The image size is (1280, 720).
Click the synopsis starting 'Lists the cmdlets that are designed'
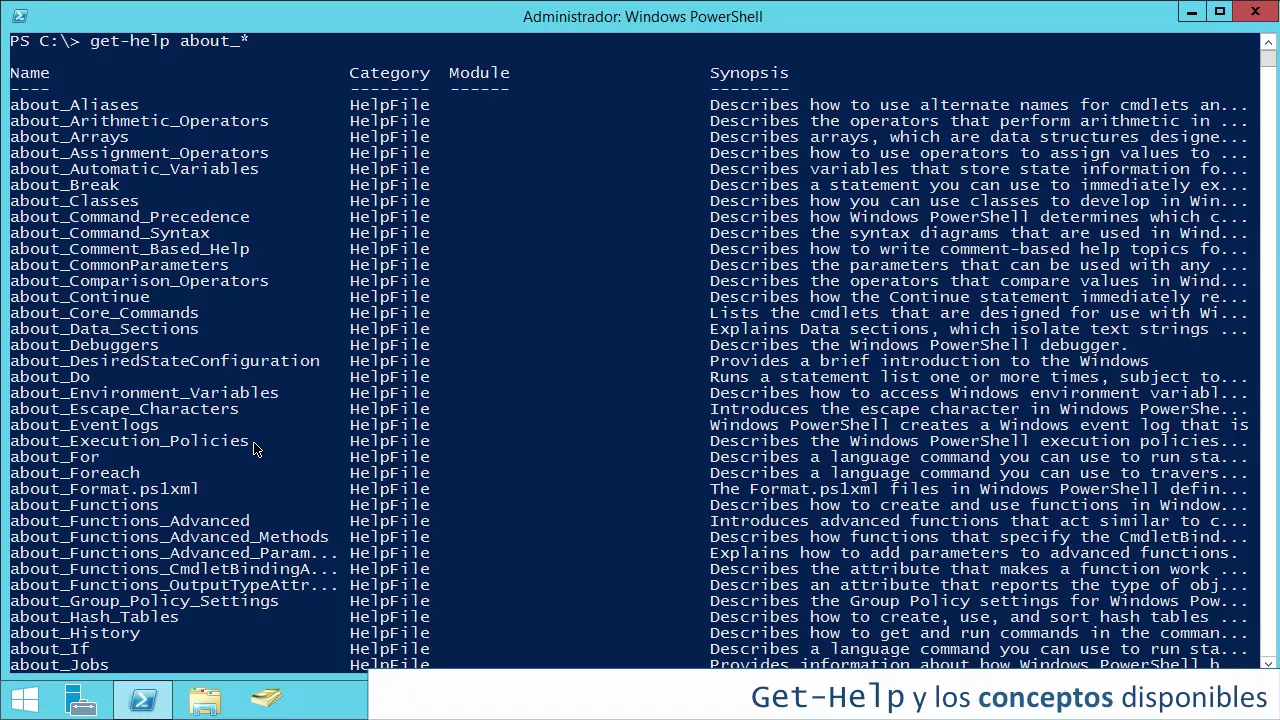(979, 313)
